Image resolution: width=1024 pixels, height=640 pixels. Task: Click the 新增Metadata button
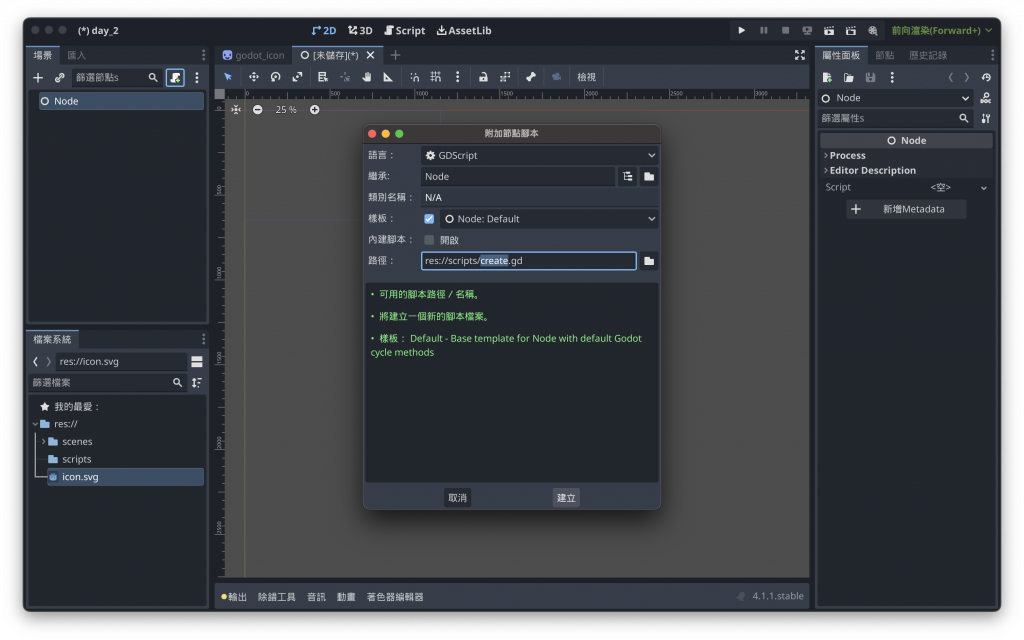coord(906,209)
